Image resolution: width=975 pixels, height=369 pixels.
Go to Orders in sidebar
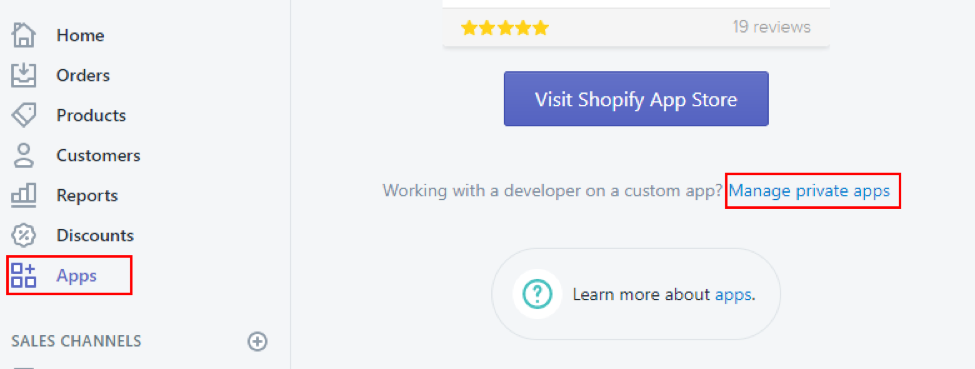(x=83, y=75)
